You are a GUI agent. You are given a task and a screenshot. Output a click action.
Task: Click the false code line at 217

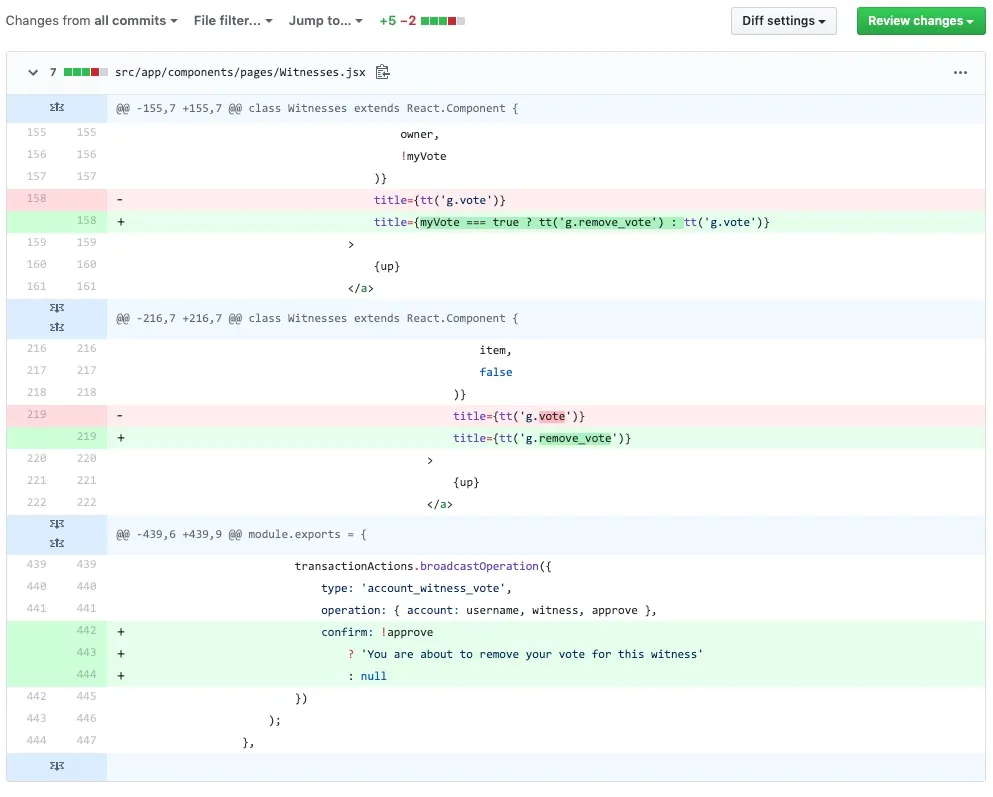coord(496,372)
